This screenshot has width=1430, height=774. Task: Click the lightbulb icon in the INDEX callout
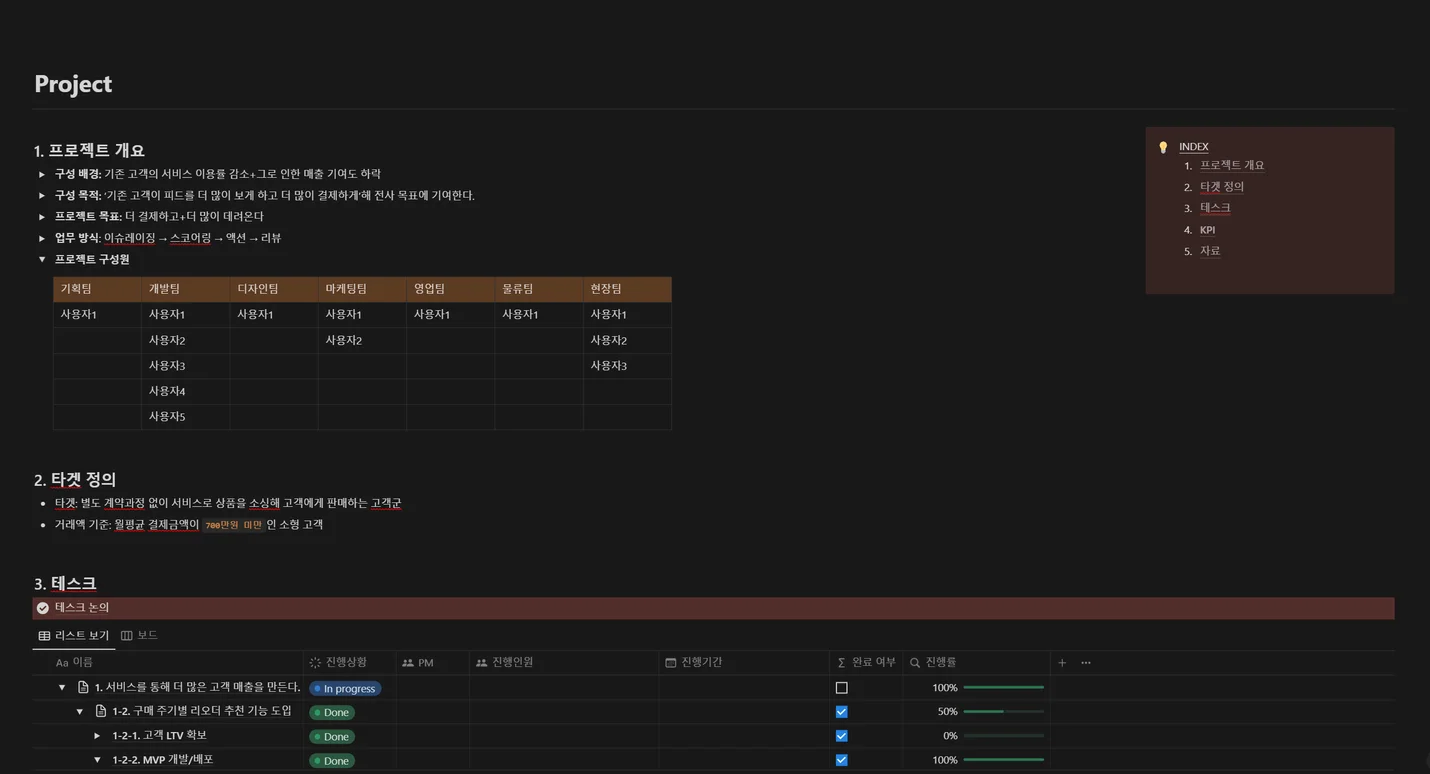[1163, 147]
